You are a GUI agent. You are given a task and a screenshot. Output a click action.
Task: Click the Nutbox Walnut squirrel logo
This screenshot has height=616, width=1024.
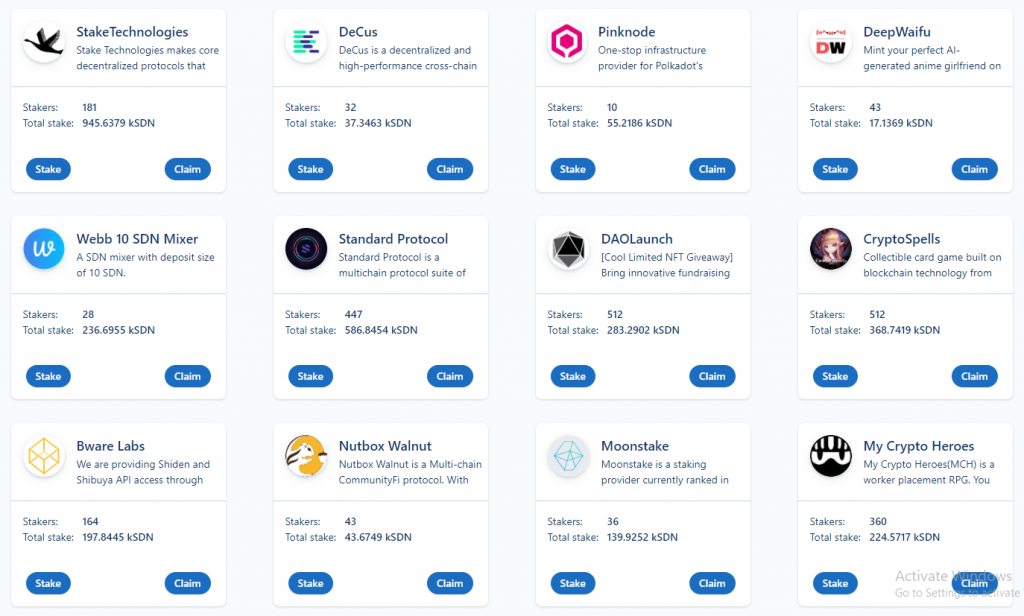[306, 456]
